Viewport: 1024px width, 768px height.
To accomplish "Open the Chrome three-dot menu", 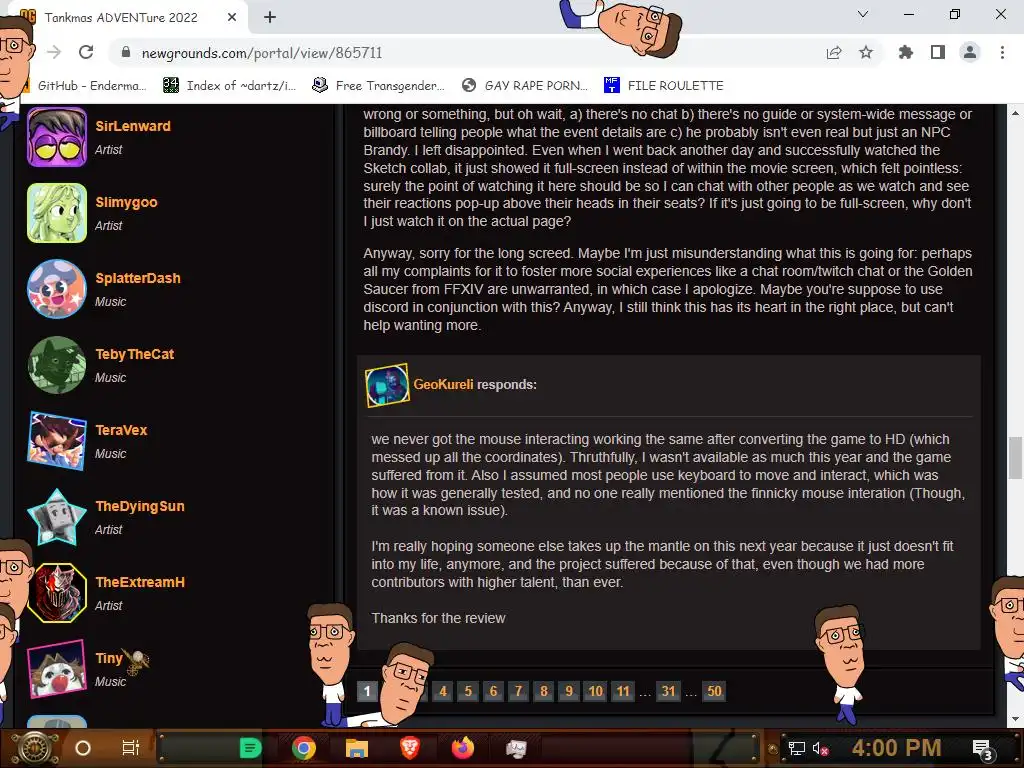I will pyautogui.click(x=1002, y=52).
